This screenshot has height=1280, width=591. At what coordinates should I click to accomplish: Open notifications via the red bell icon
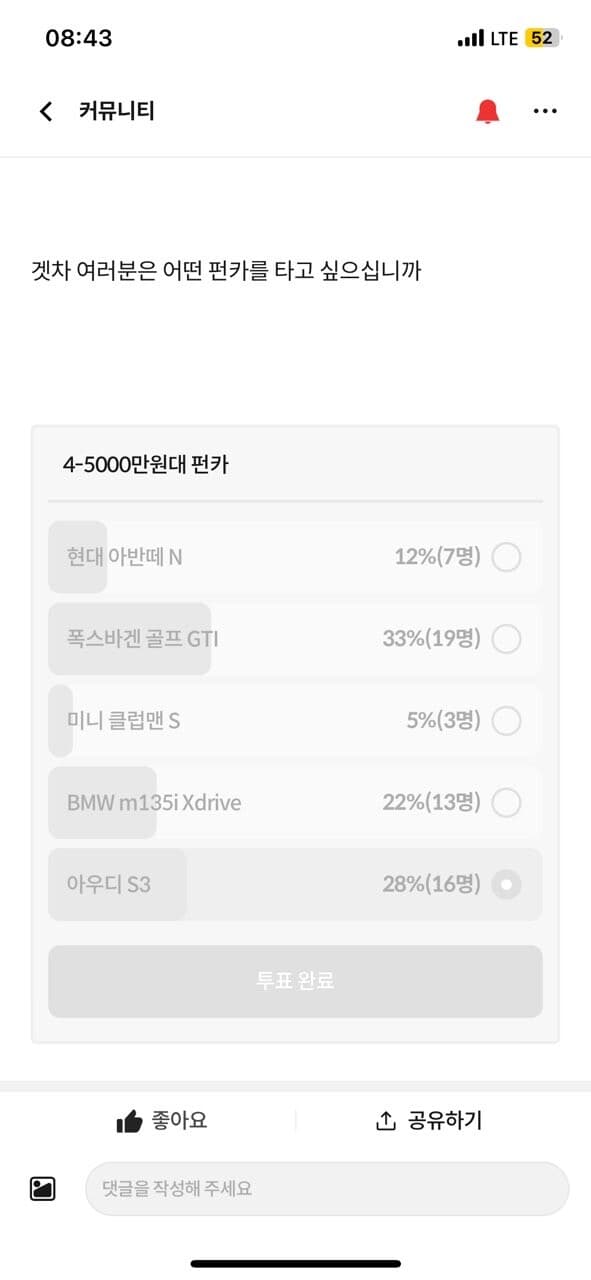point(487,110)
